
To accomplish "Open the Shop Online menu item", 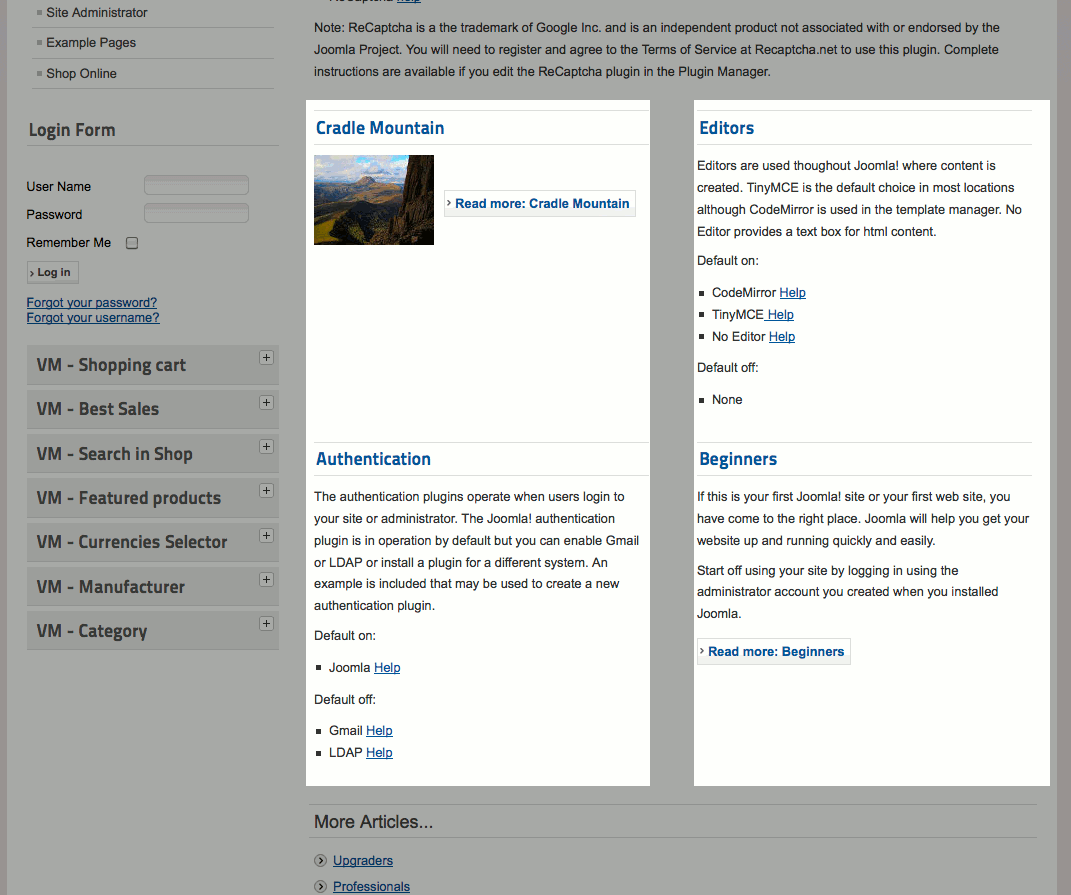I will point(81,73).
